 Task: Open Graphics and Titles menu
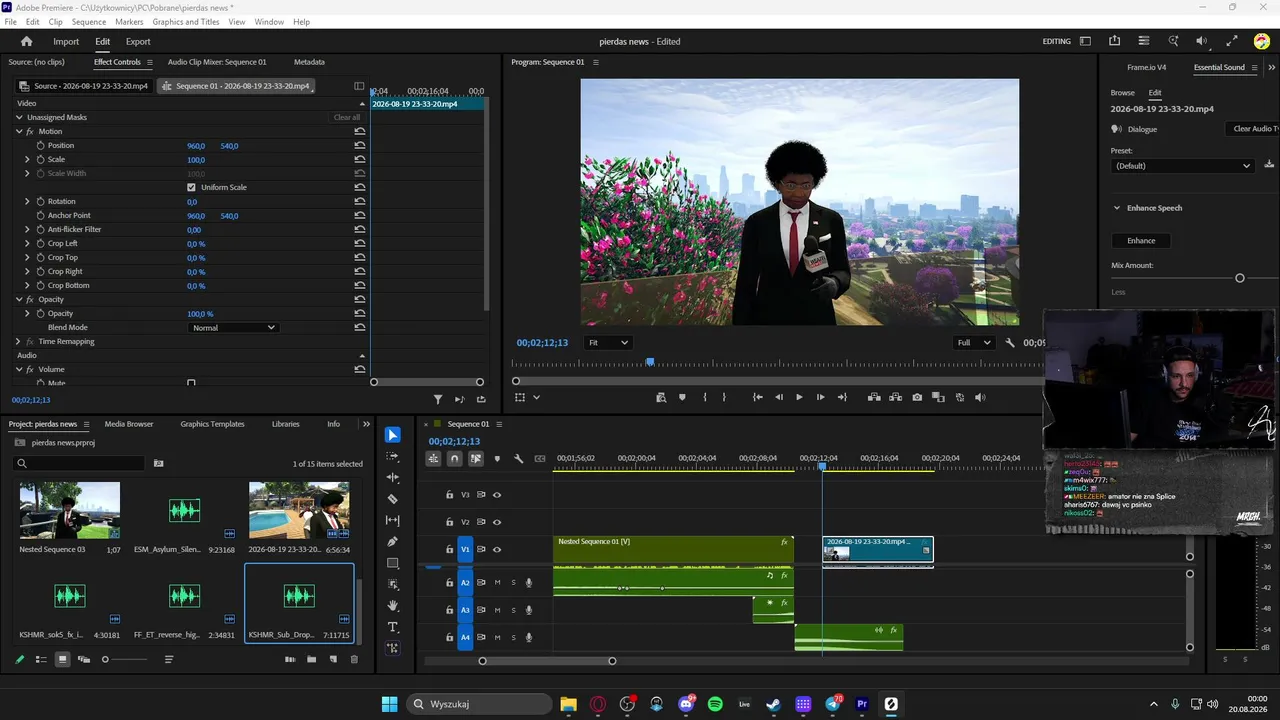pos(186,22)
